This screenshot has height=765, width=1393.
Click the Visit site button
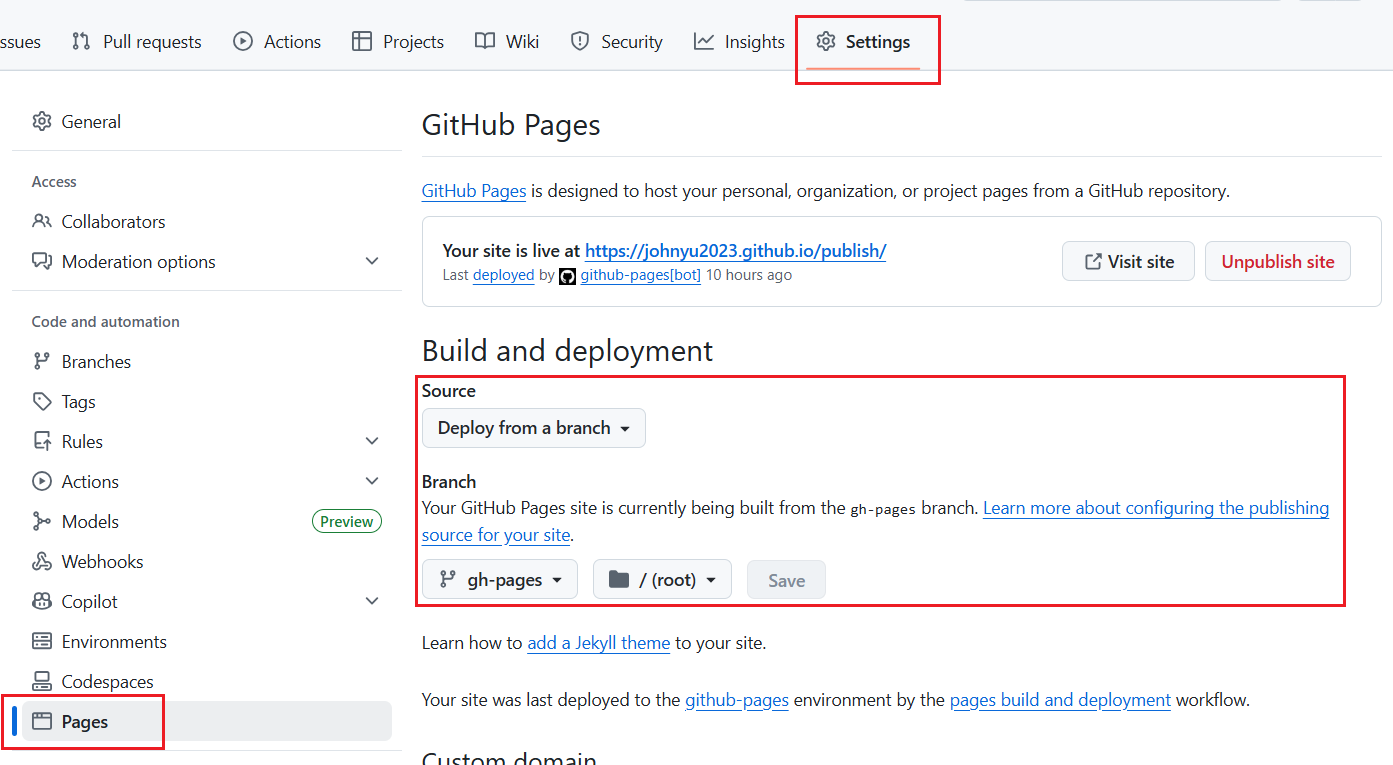point(1128,261)
